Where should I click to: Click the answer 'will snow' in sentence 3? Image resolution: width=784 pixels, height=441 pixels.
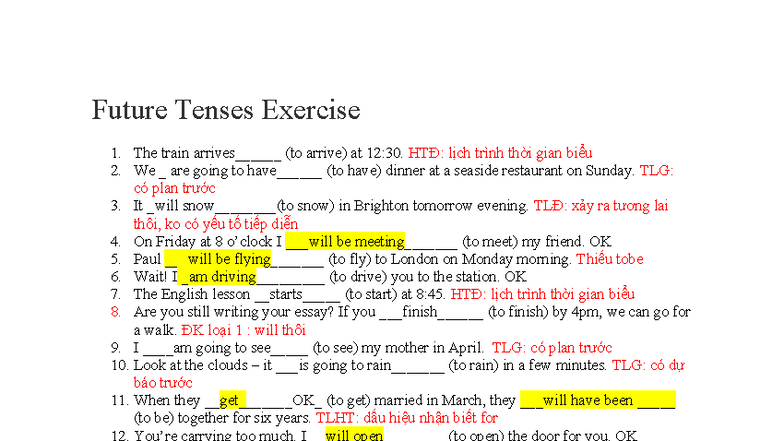click(x=184, y=206)
